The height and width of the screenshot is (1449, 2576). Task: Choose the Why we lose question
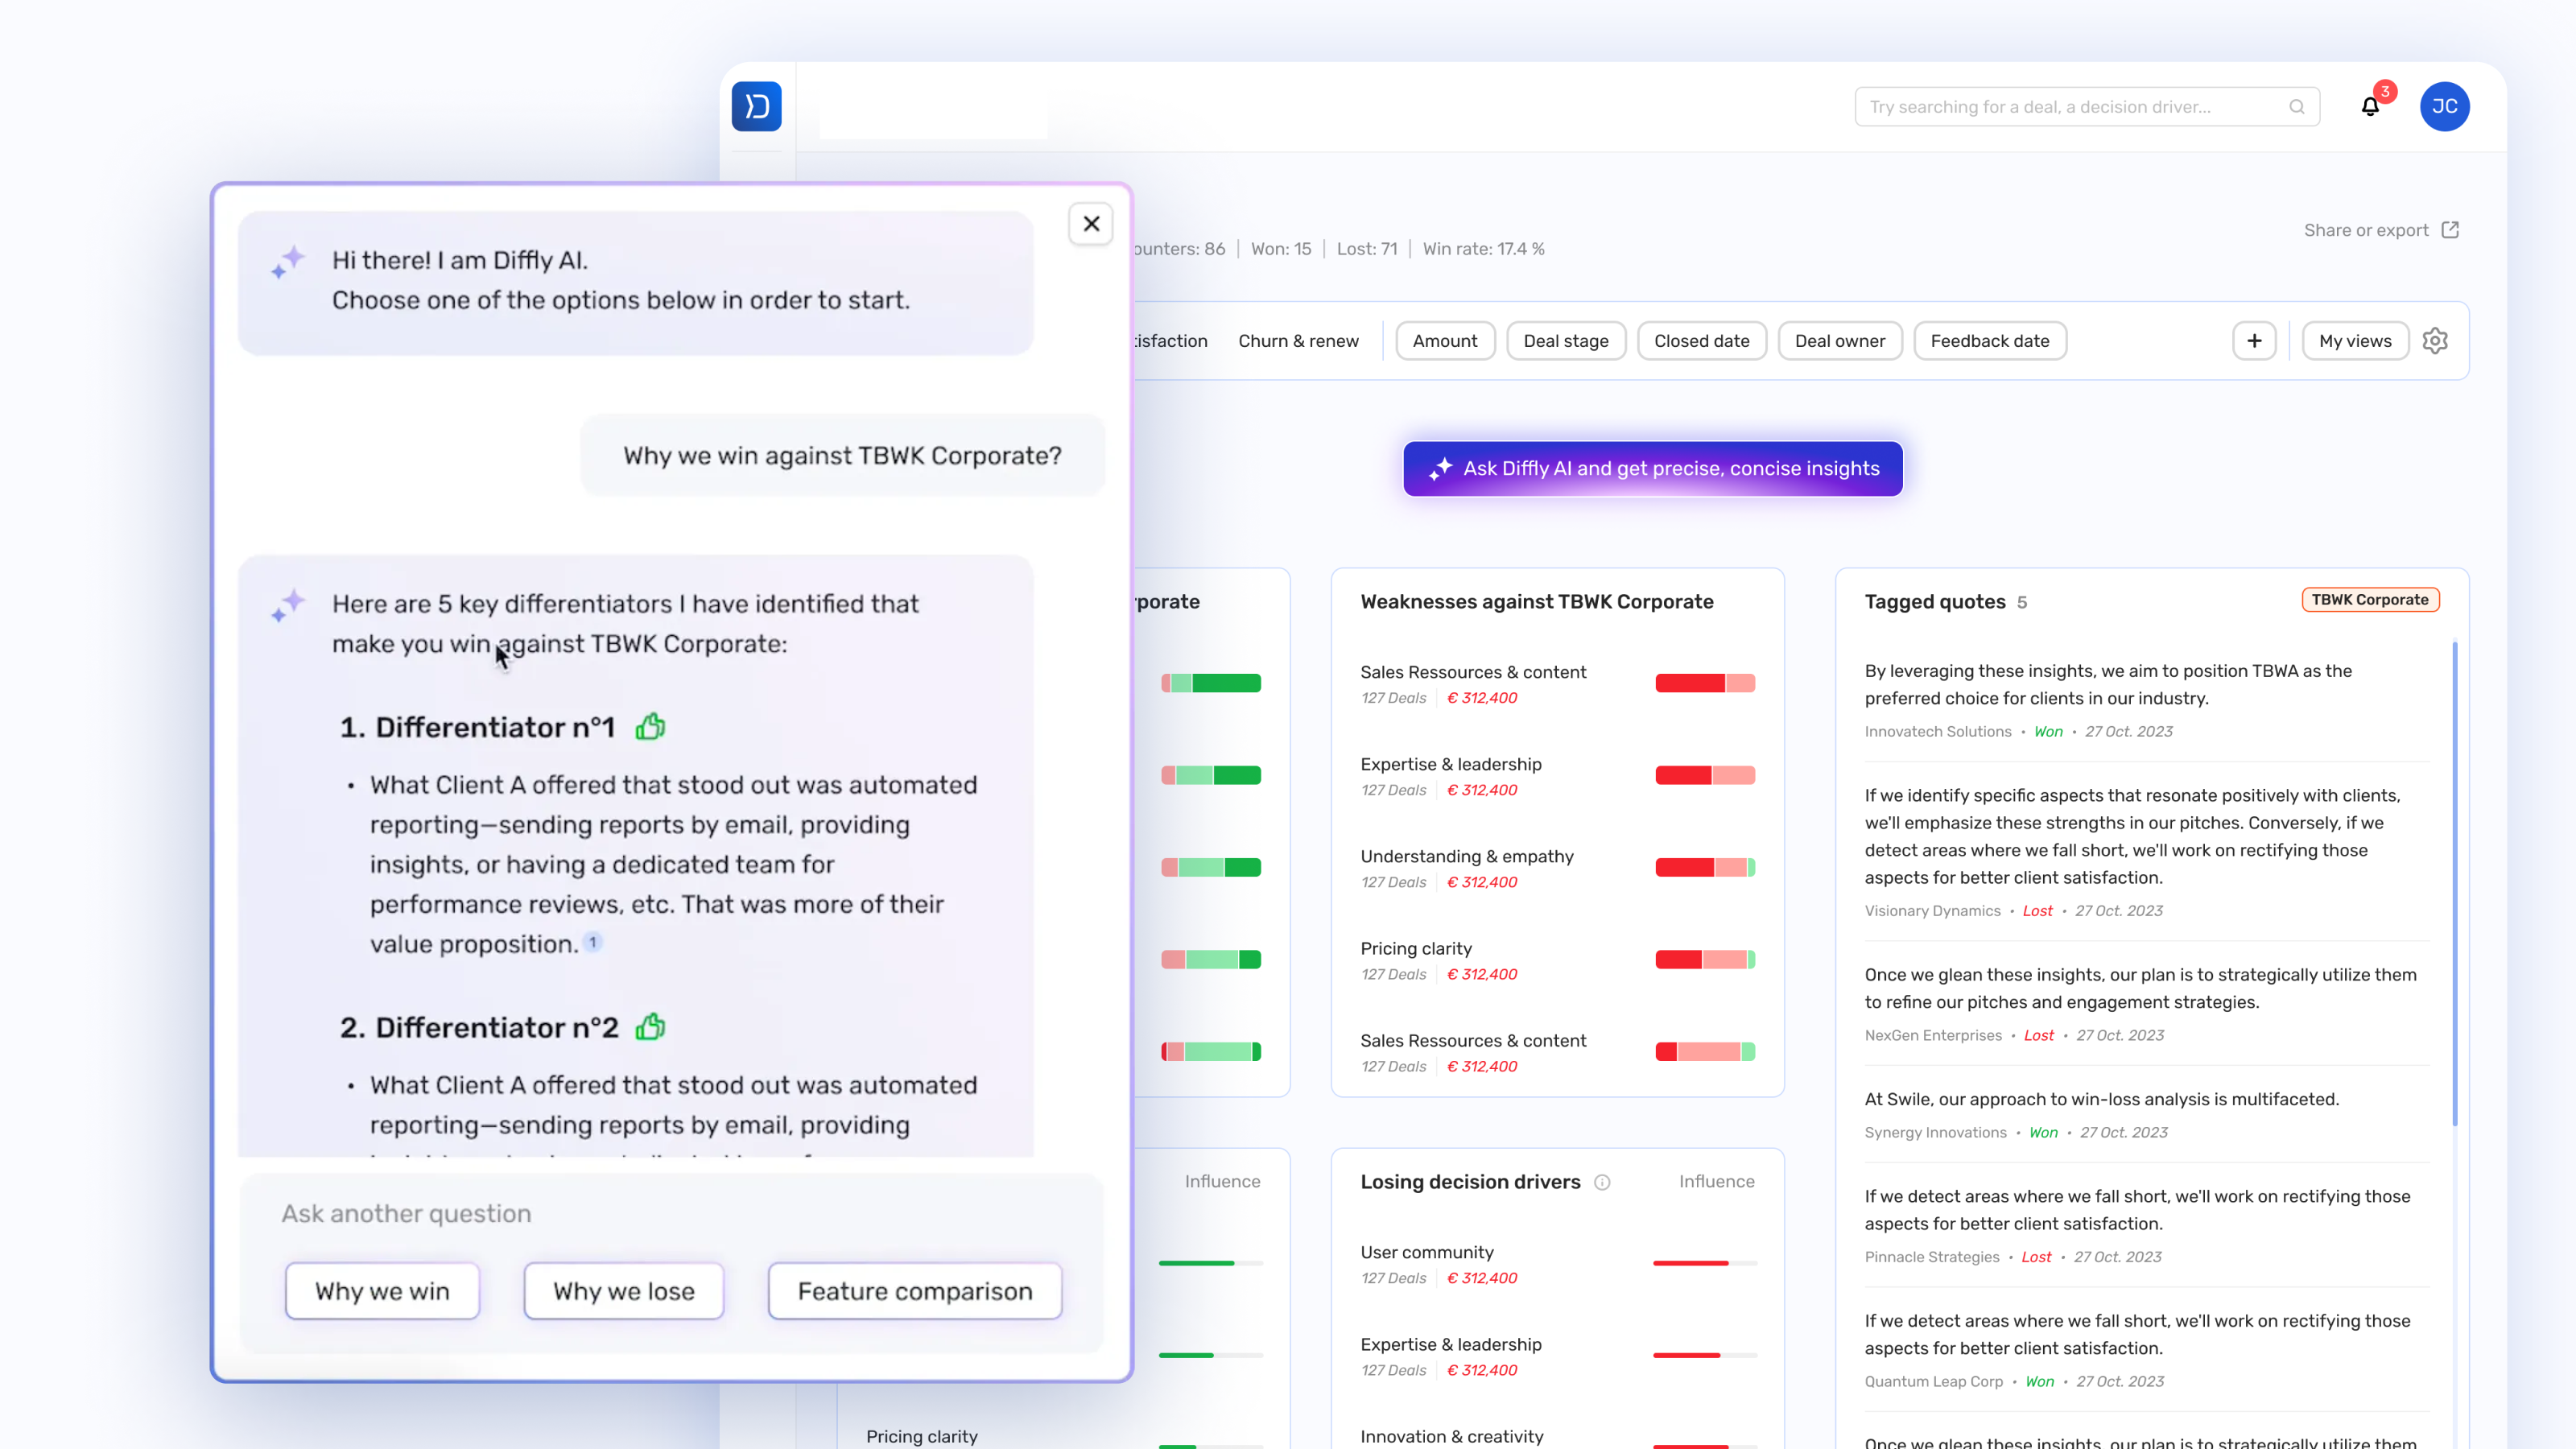622,1291
